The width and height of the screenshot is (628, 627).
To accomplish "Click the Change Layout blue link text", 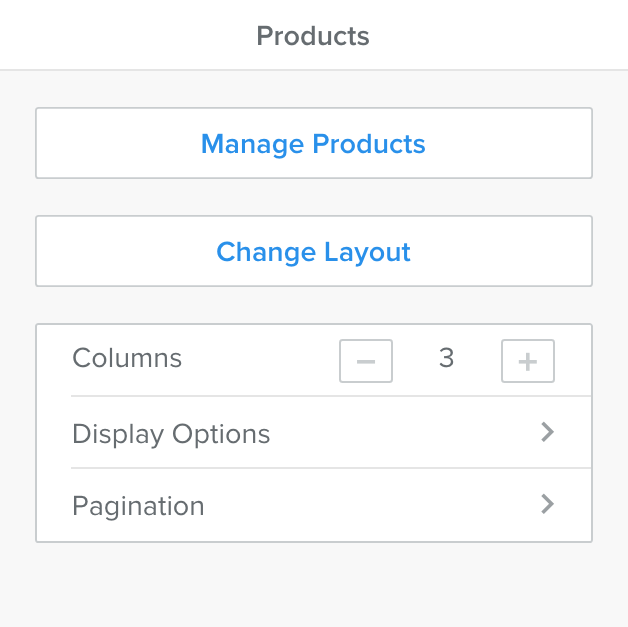I will pos(314,251).
